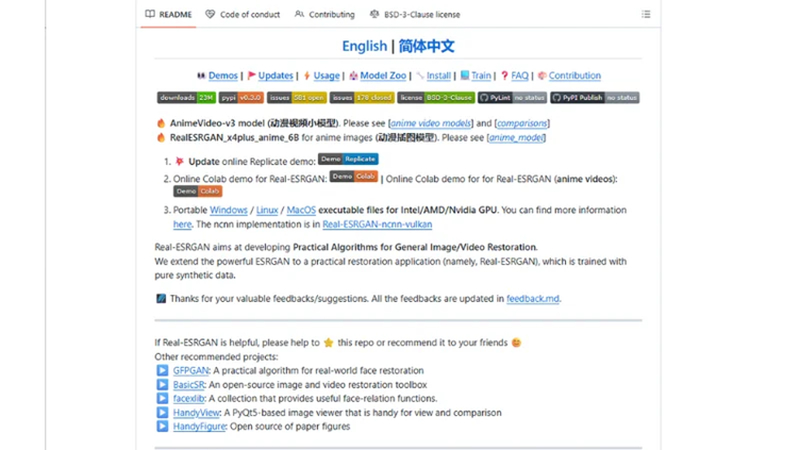The width and height of the screenshot is (800, 450).
Task: Open the HandyView project link
Action: [196, 413]
